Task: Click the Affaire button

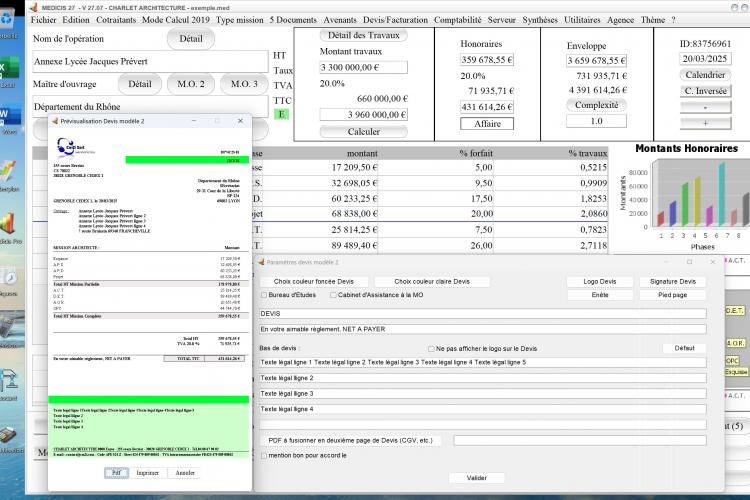Action: click(487, 124)
